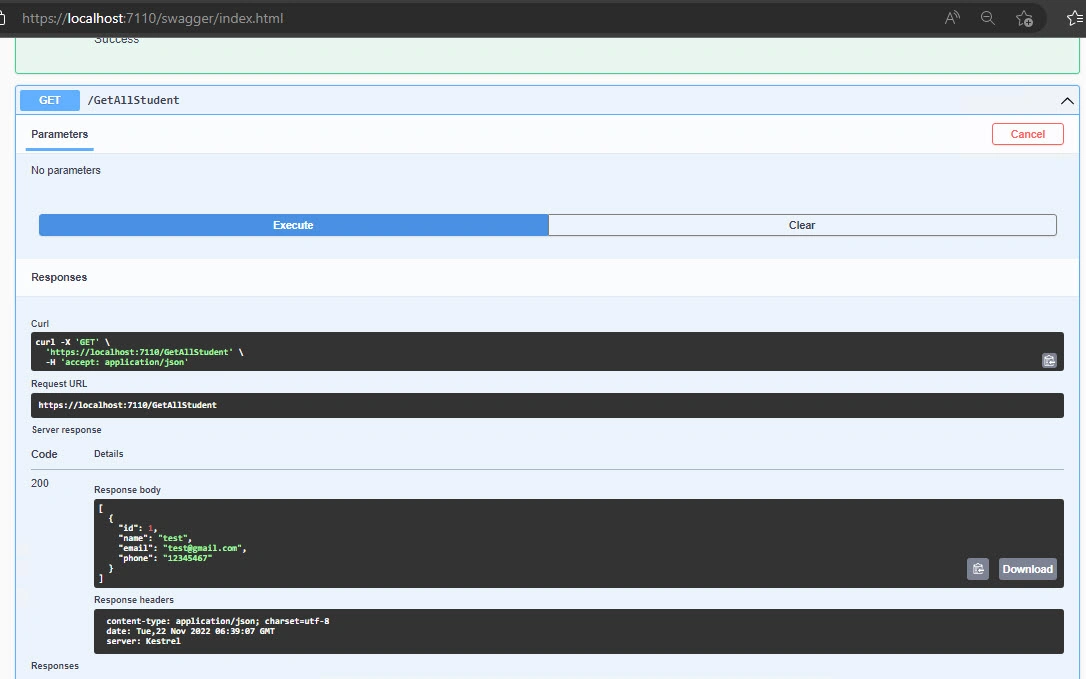Click the GET method badge
The height and width of the screenshot is (679, 1086).
tap(50, 100)
